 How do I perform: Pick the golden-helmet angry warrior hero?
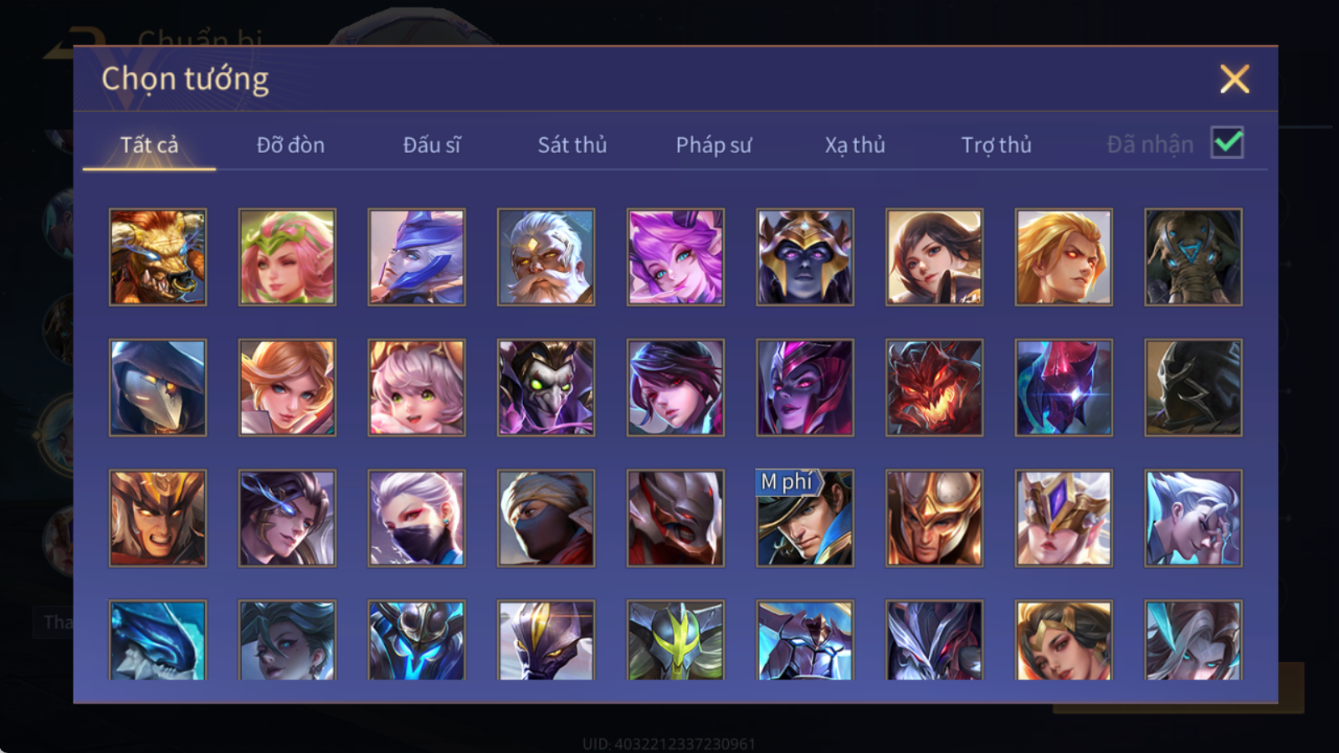coord(158,518)
